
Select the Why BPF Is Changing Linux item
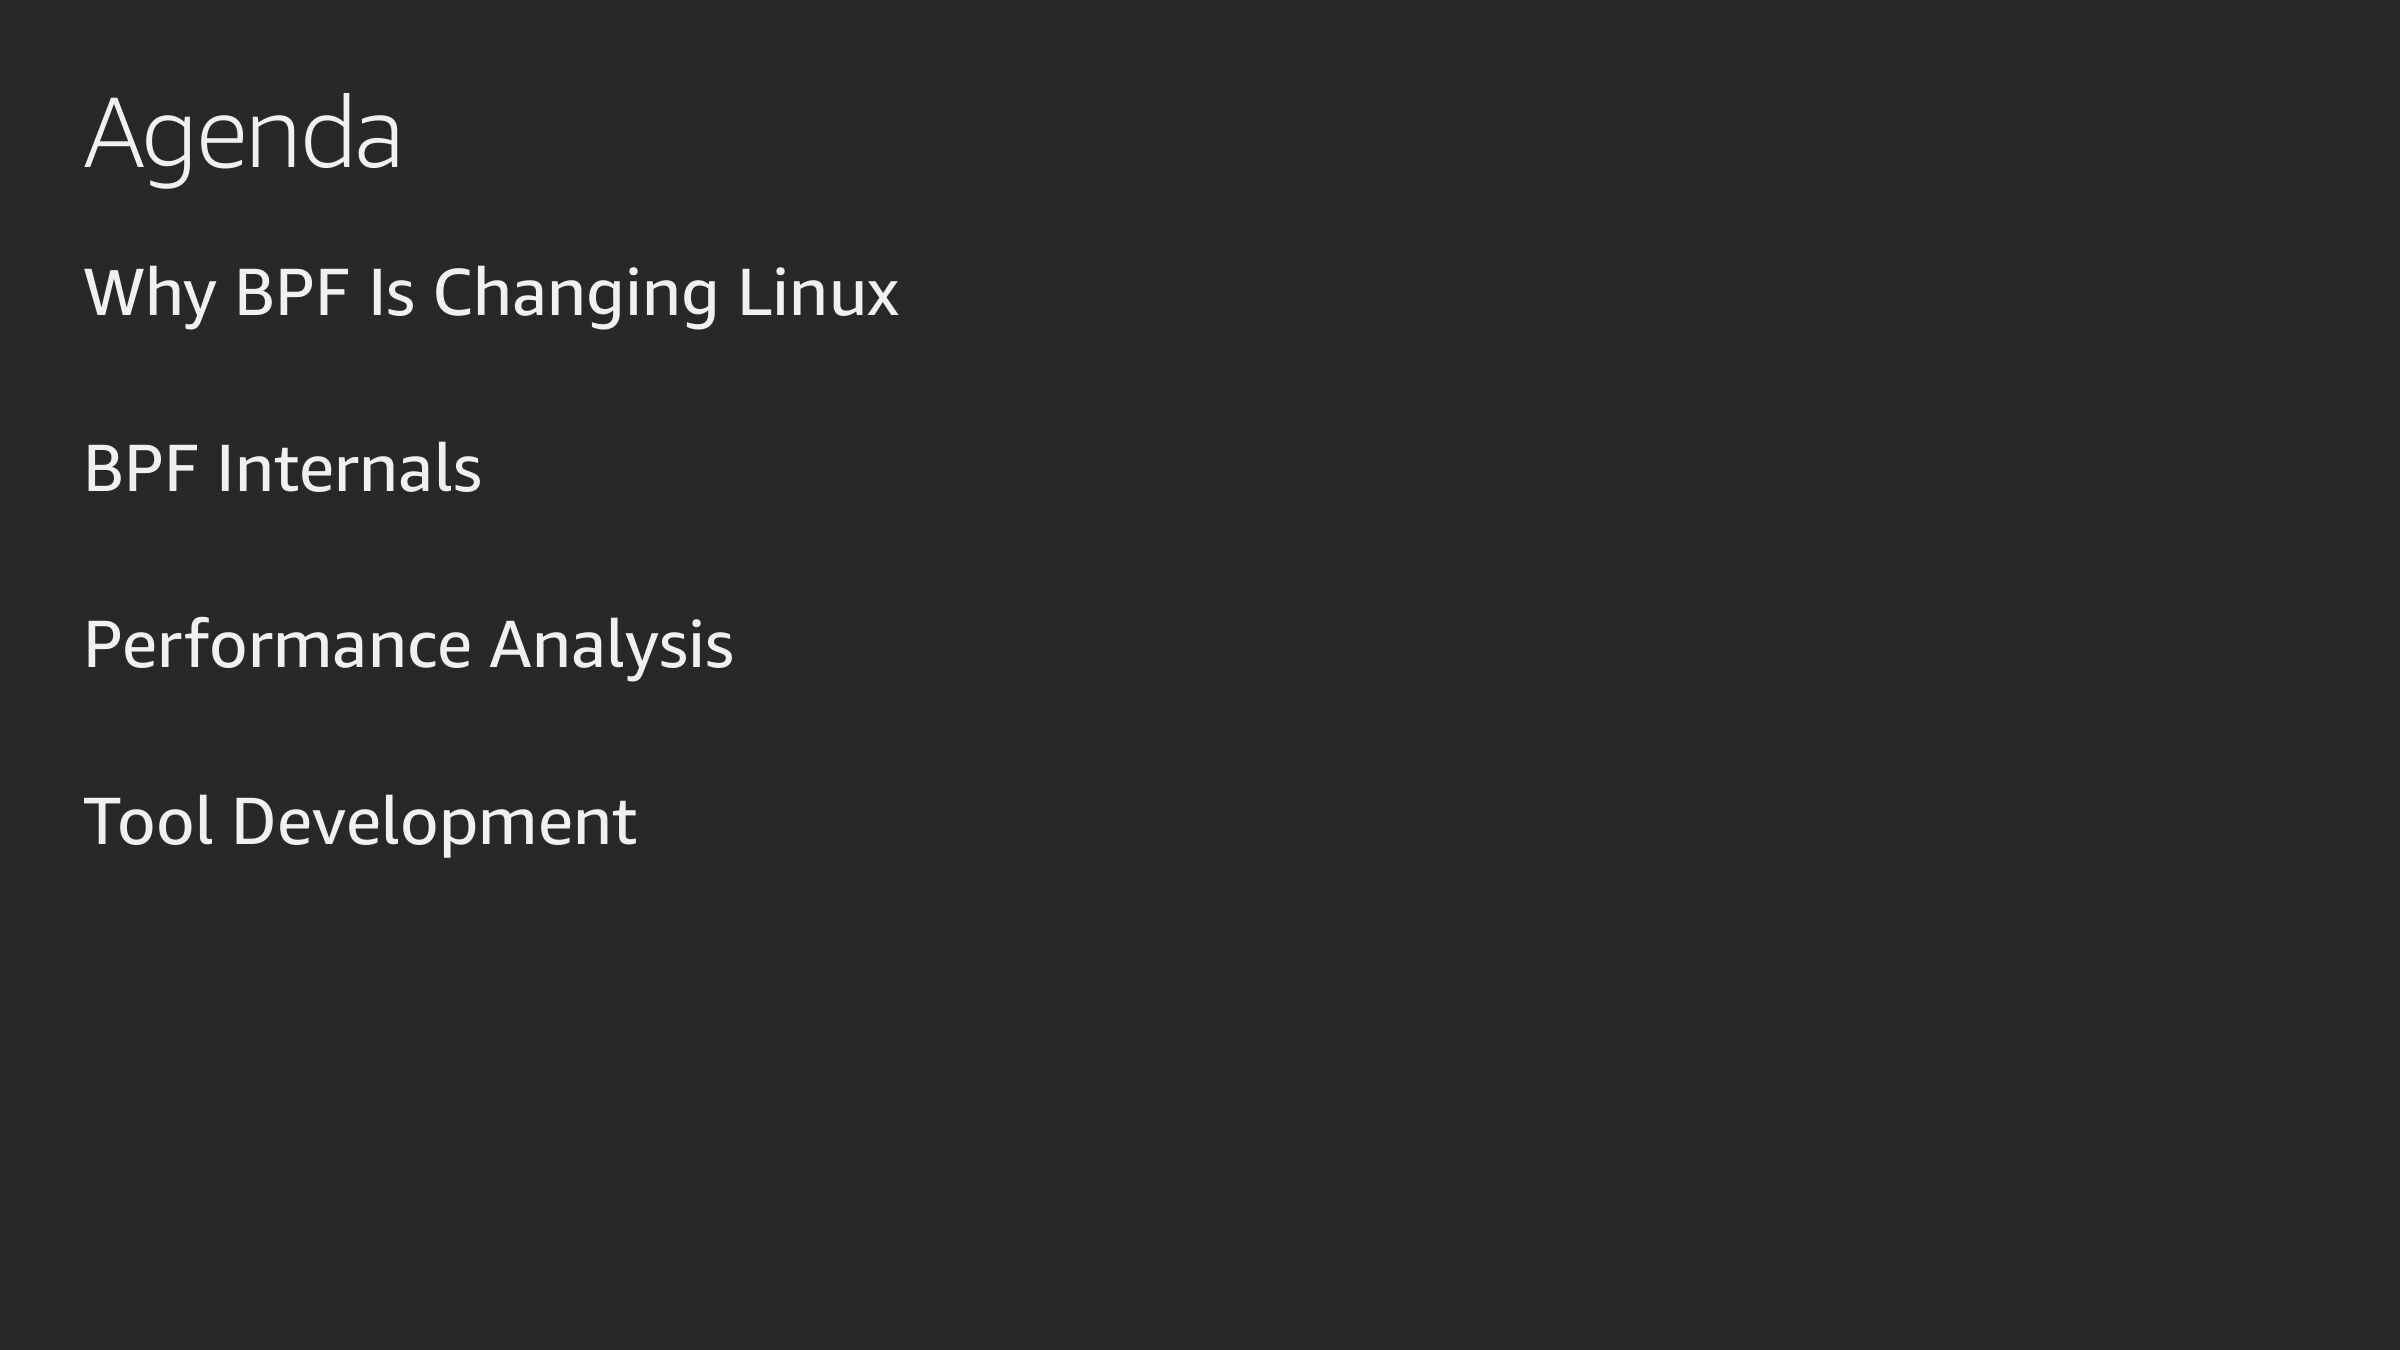pyautogui.click(x=491, y=294)
